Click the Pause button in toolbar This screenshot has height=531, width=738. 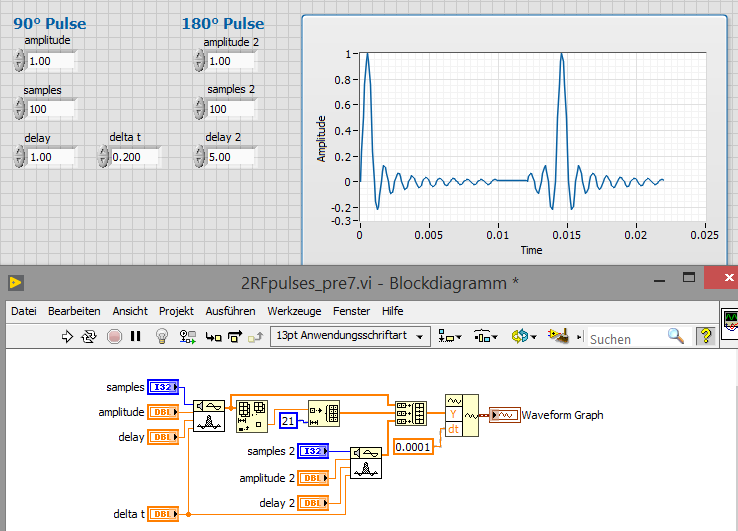pos(136,336)
